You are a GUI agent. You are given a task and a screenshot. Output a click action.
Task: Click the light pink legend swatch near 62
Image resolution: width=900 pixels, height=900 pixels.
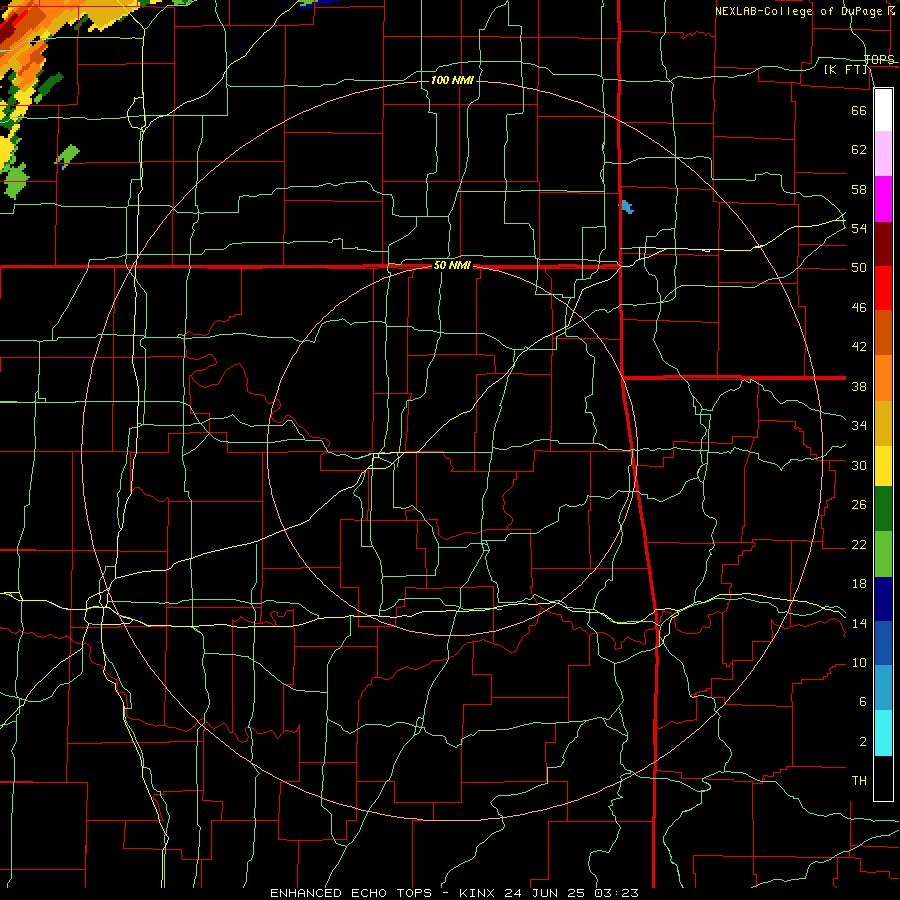(883, 154)
